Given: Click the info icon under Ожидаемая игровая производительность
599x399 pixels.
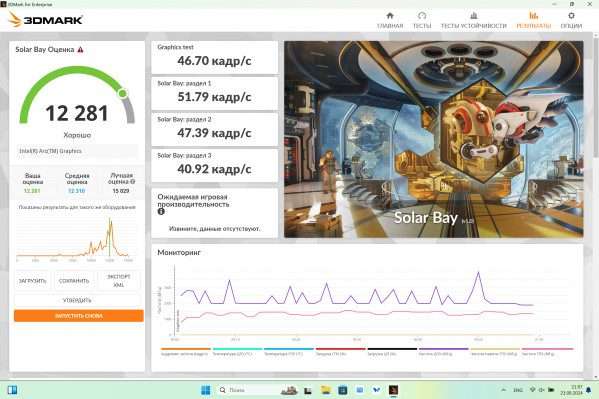Looking at the screenshot, I should pyautogui.click(x=161, y=211).
